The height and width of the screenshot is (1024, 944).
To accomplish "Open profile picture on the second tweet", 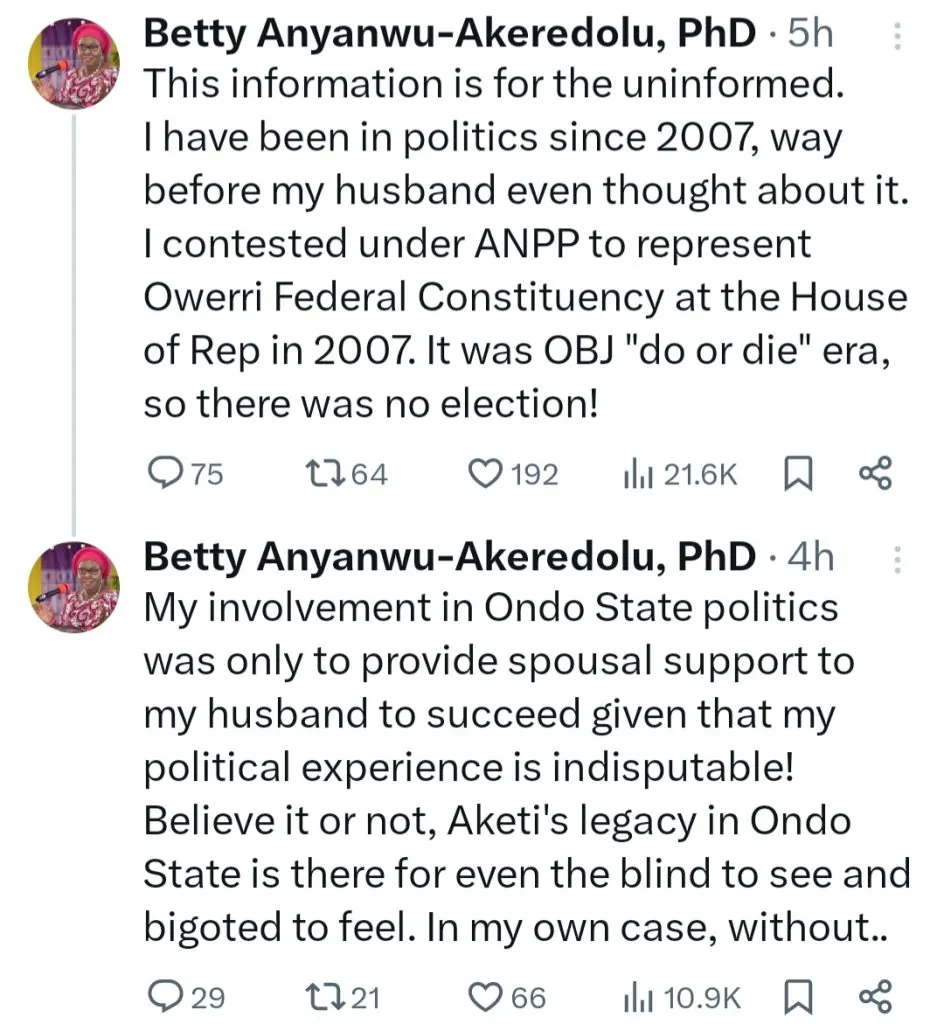I will (x=73, y=587).
